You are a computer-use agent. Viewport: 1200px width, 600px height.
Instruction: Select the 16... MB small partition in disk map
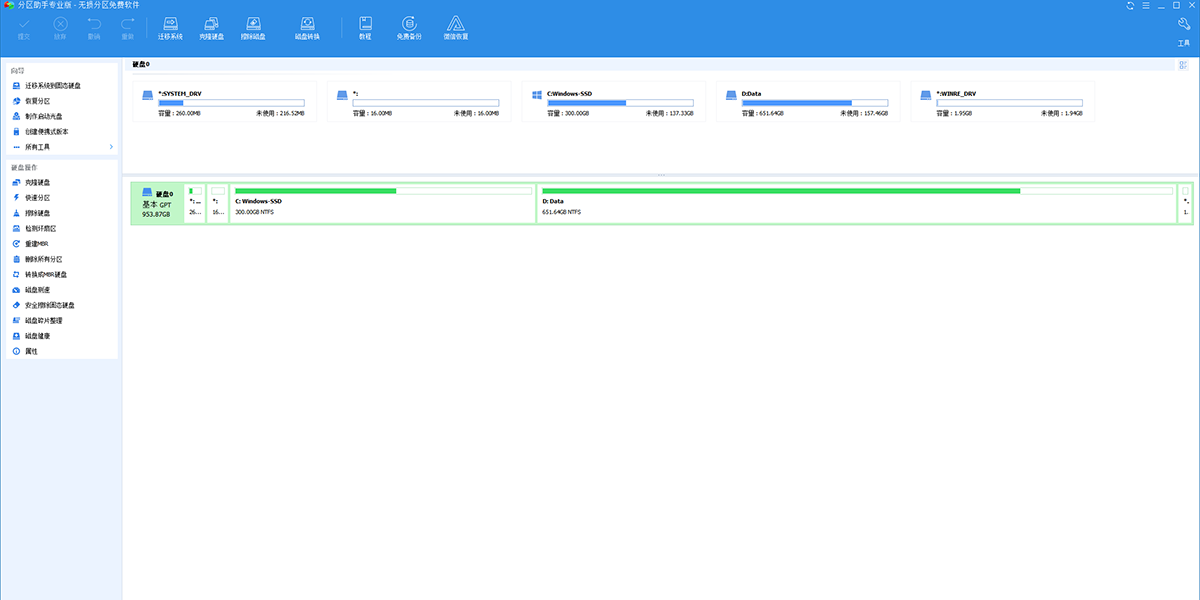tap(218, 203)
